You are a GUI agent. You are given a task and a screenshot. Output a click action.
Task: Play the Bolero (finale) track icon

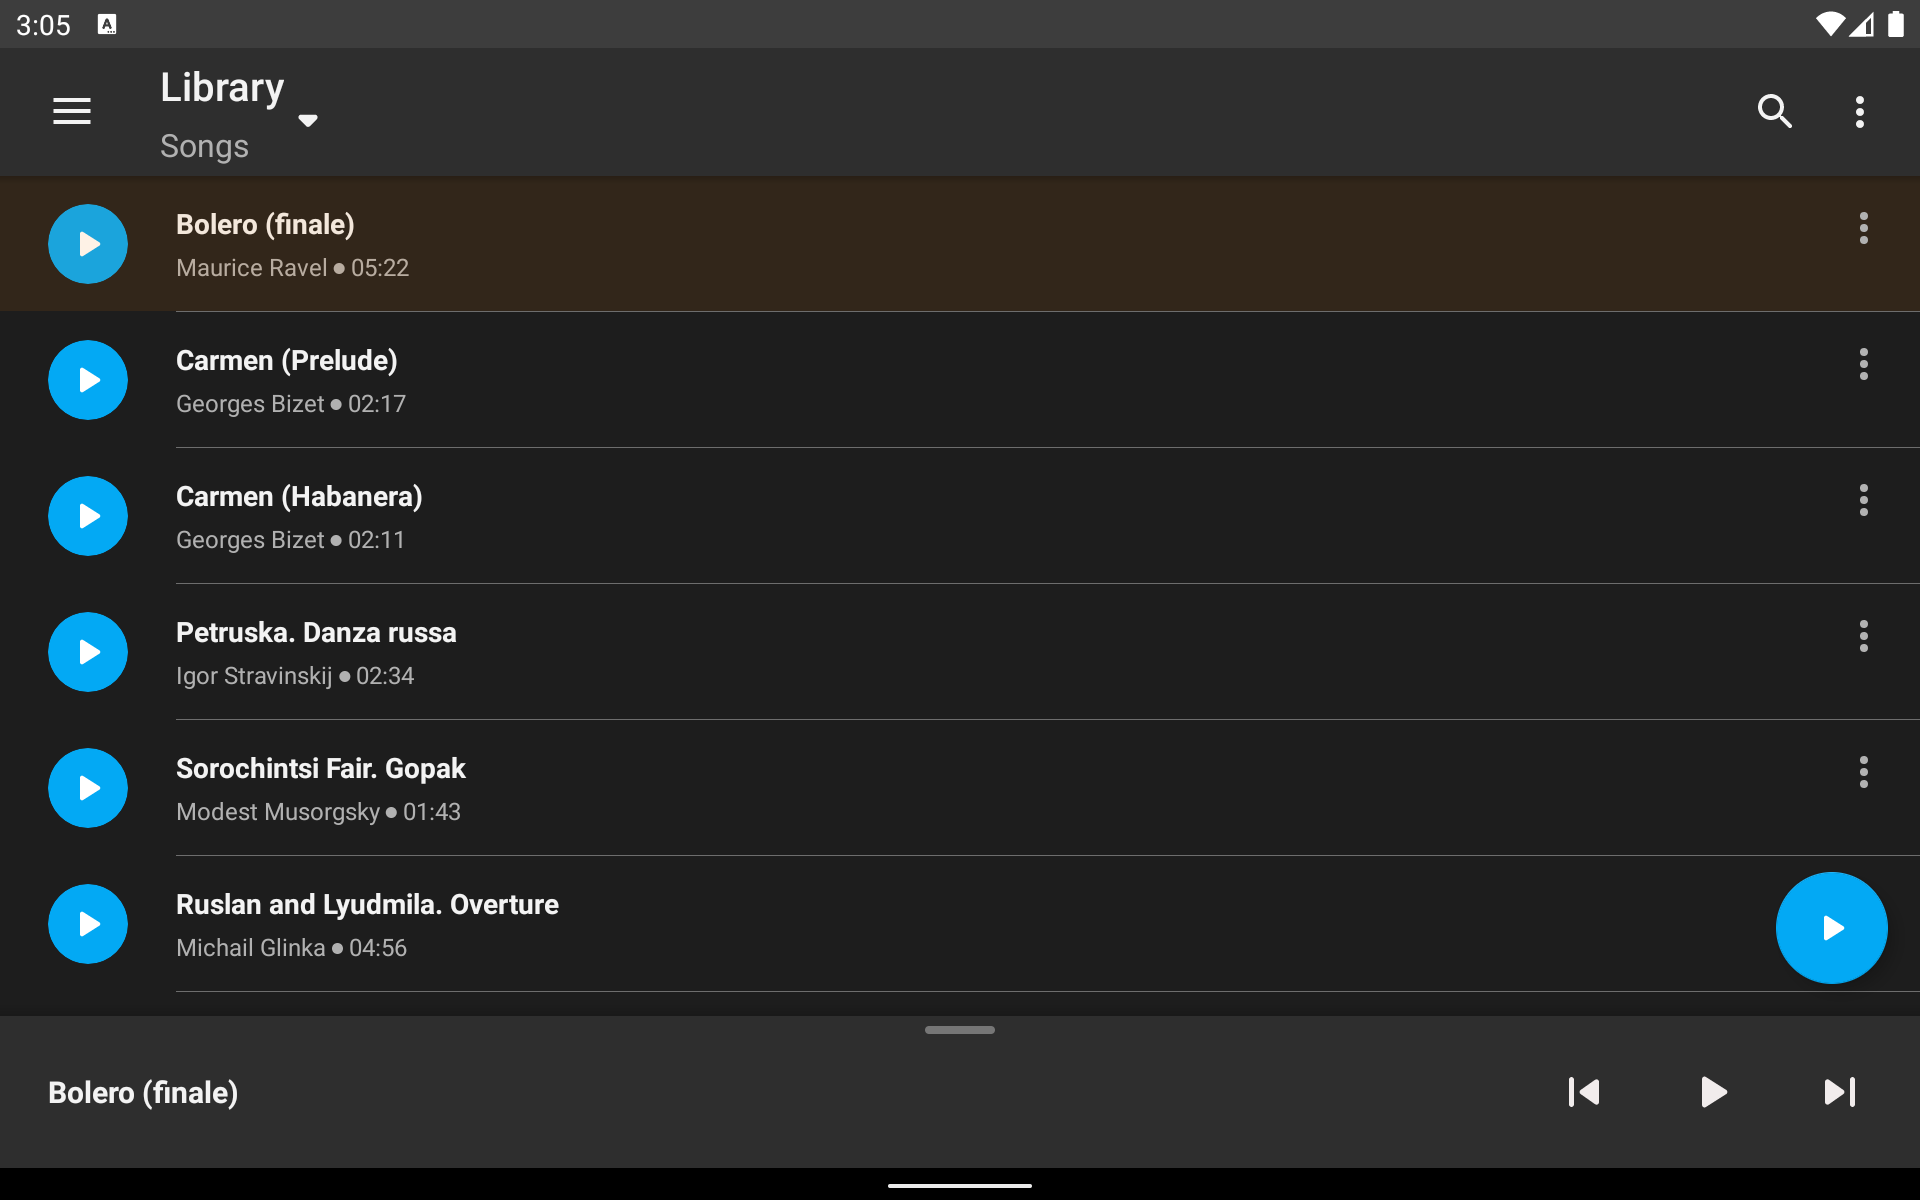coord(88,244)
